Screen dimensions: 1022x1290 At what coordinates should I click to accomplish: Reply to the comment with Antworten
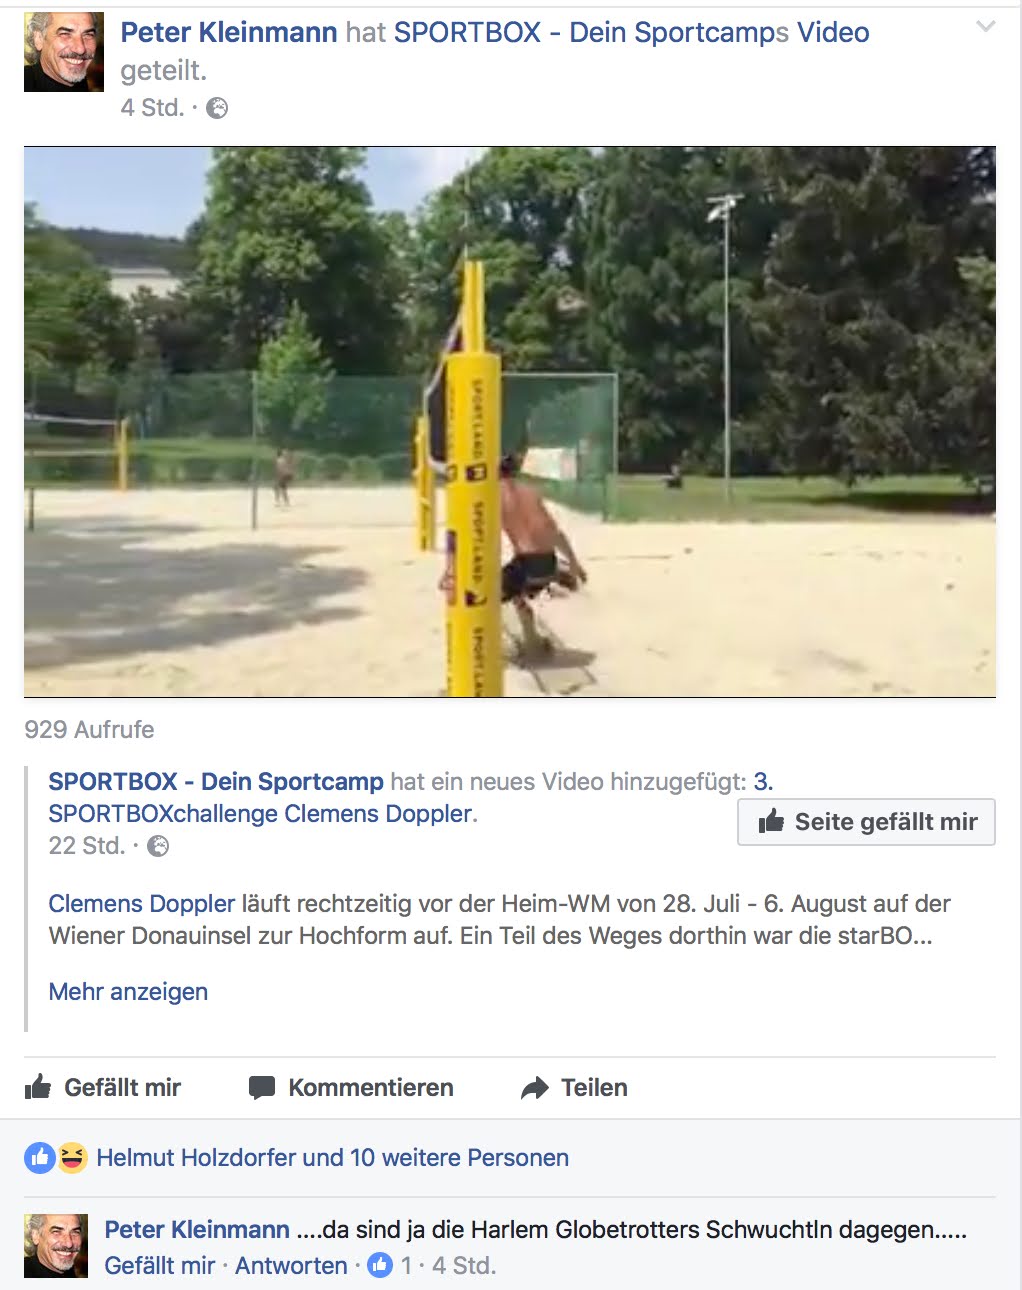click(x=291, y=1265)
